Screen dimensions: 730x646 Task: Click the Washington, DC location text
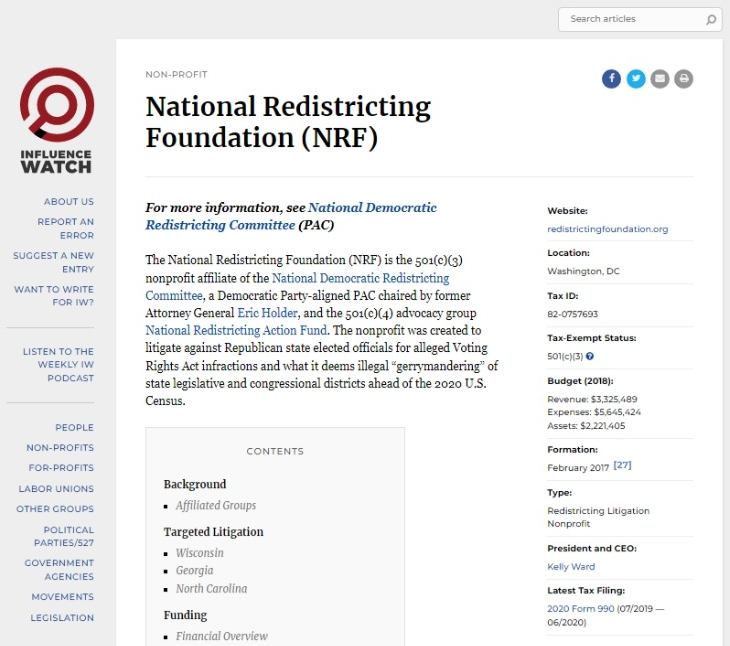coord(583,271)
